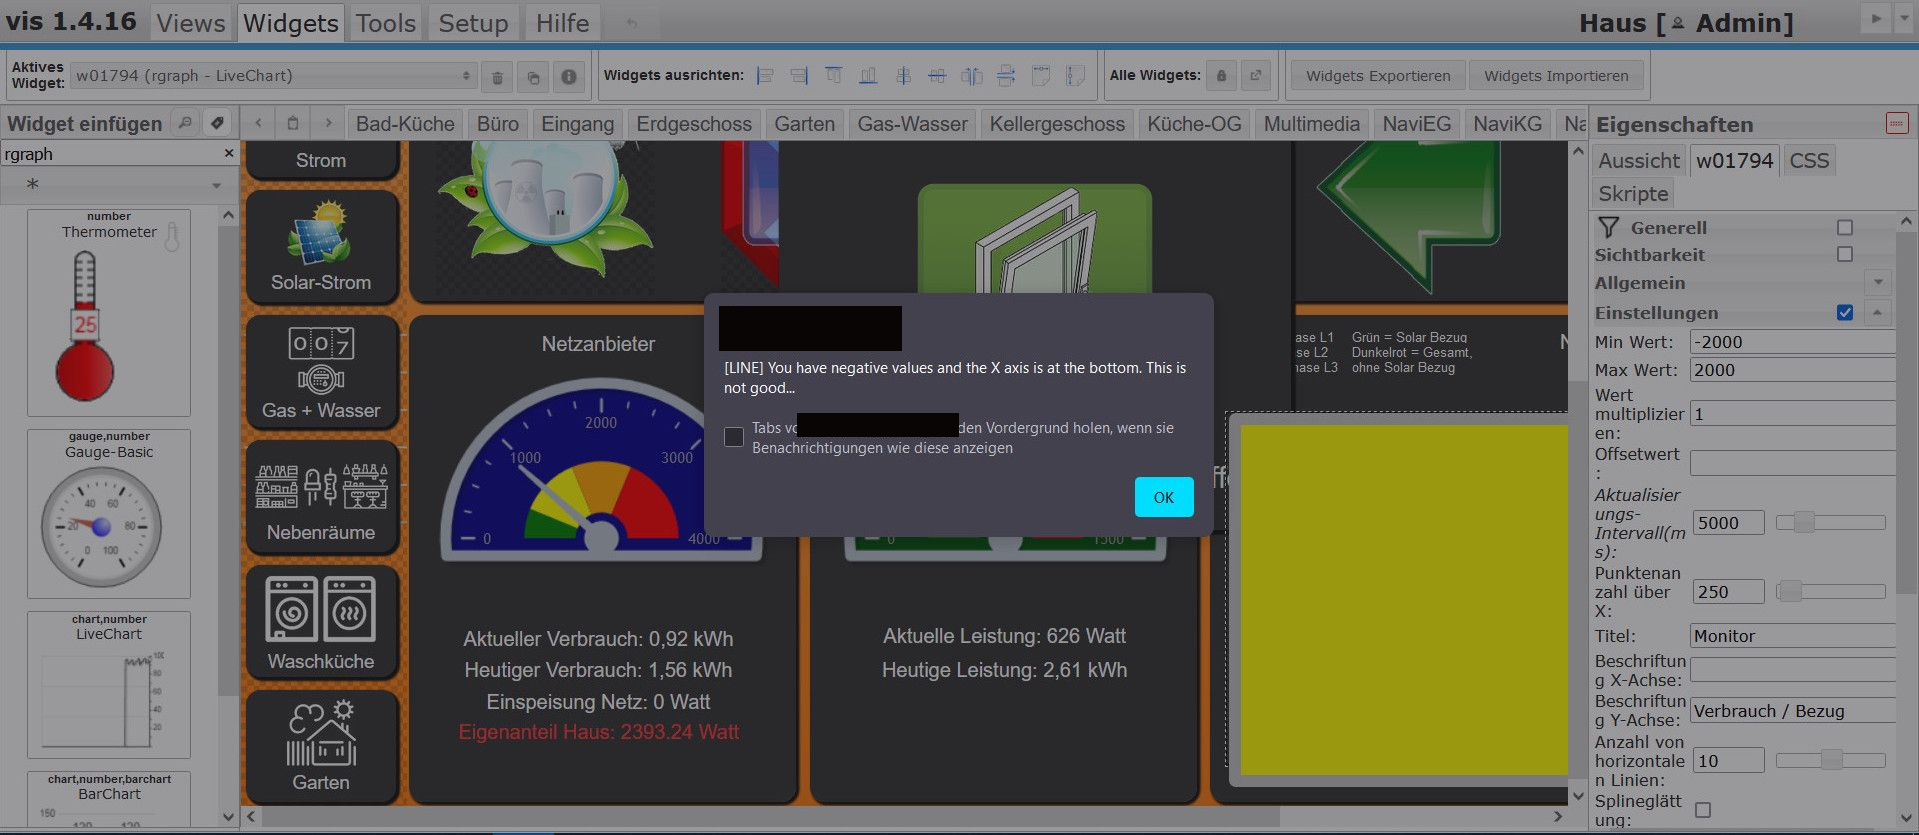Click the filter funnel icon in properties
The height and width of the screenshot is (835, 1919).
click(x=1608, y=227)
